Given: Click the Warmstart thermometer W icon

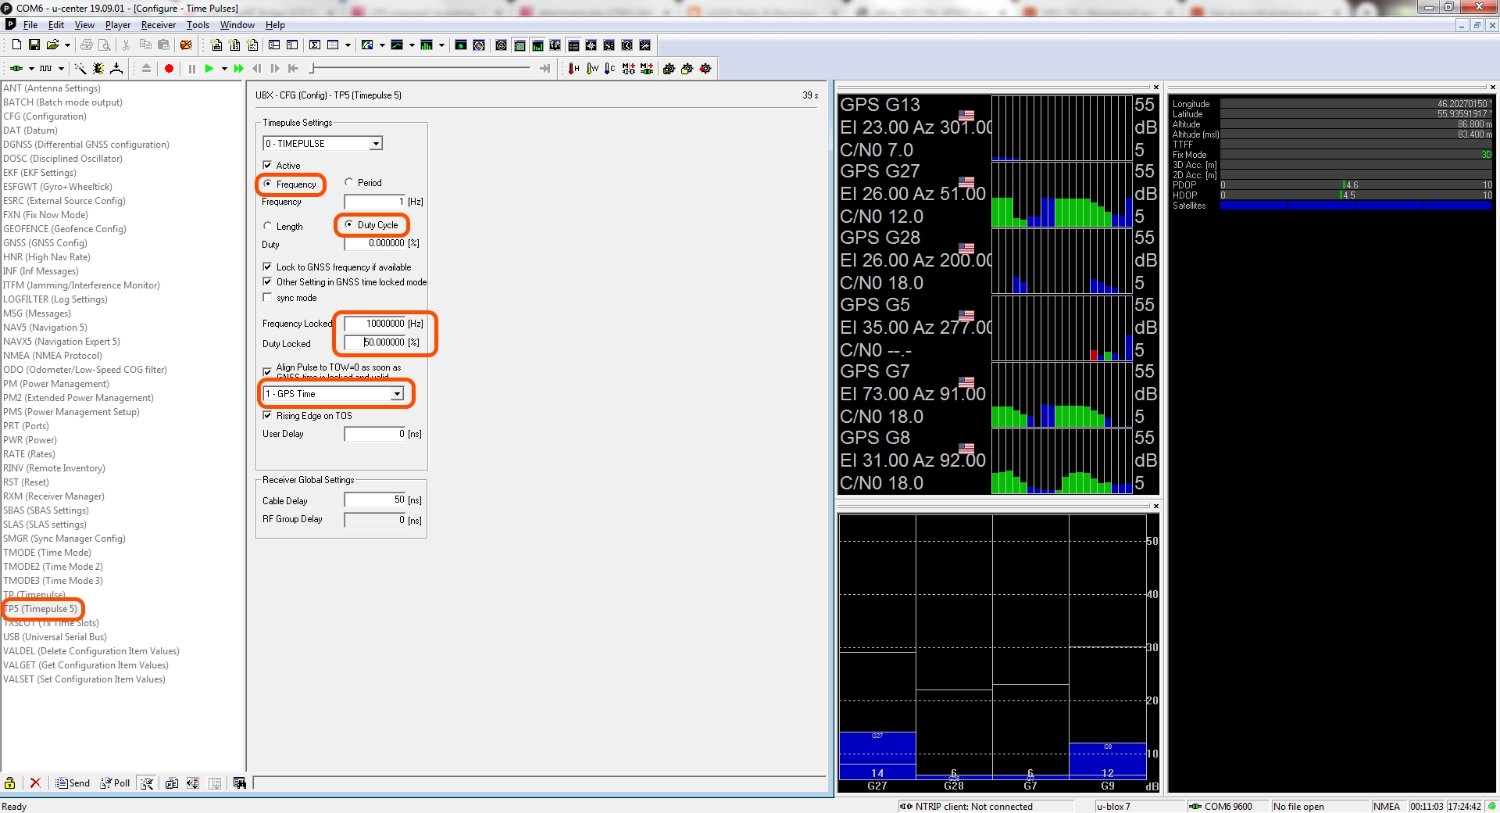Looking at the screenshot, I should pos(592,69).
